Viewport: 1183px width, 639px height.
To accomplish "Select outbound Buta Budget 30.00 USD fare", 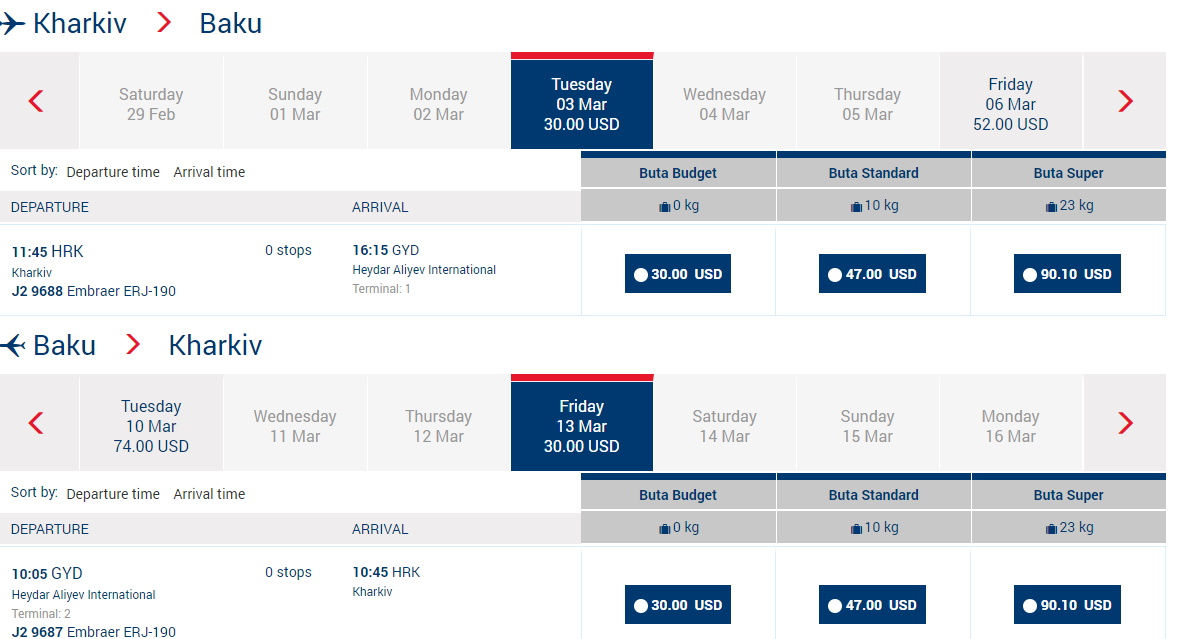I will [x=678, y=274].
